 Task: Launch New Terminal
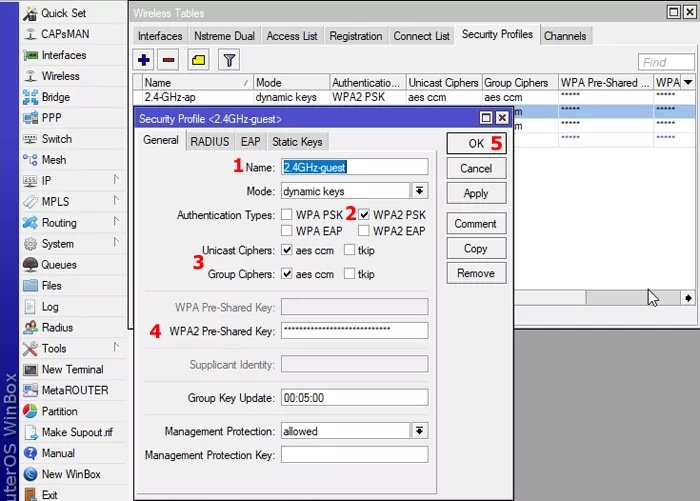click(x=74, y=370)
